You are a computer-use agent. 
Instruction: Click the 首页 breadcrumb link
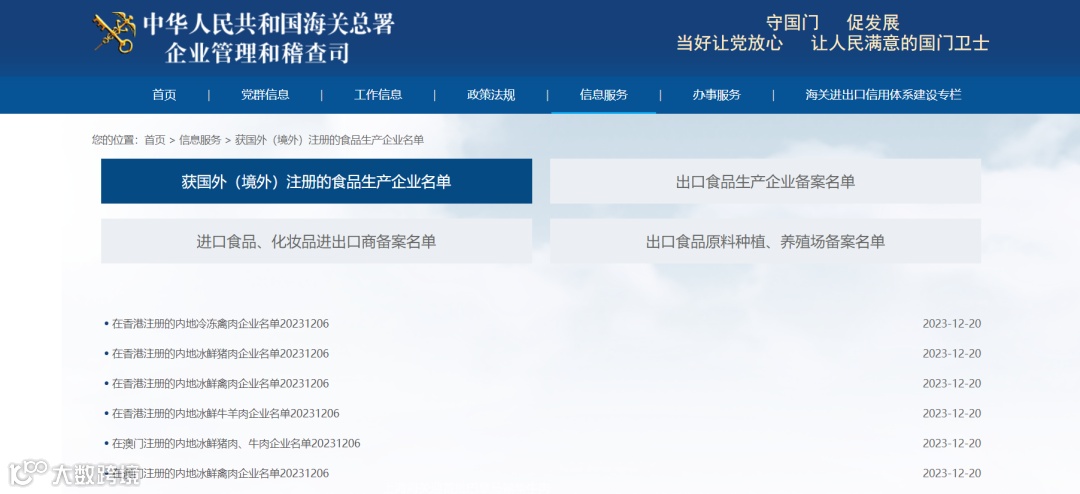(154, 140)
